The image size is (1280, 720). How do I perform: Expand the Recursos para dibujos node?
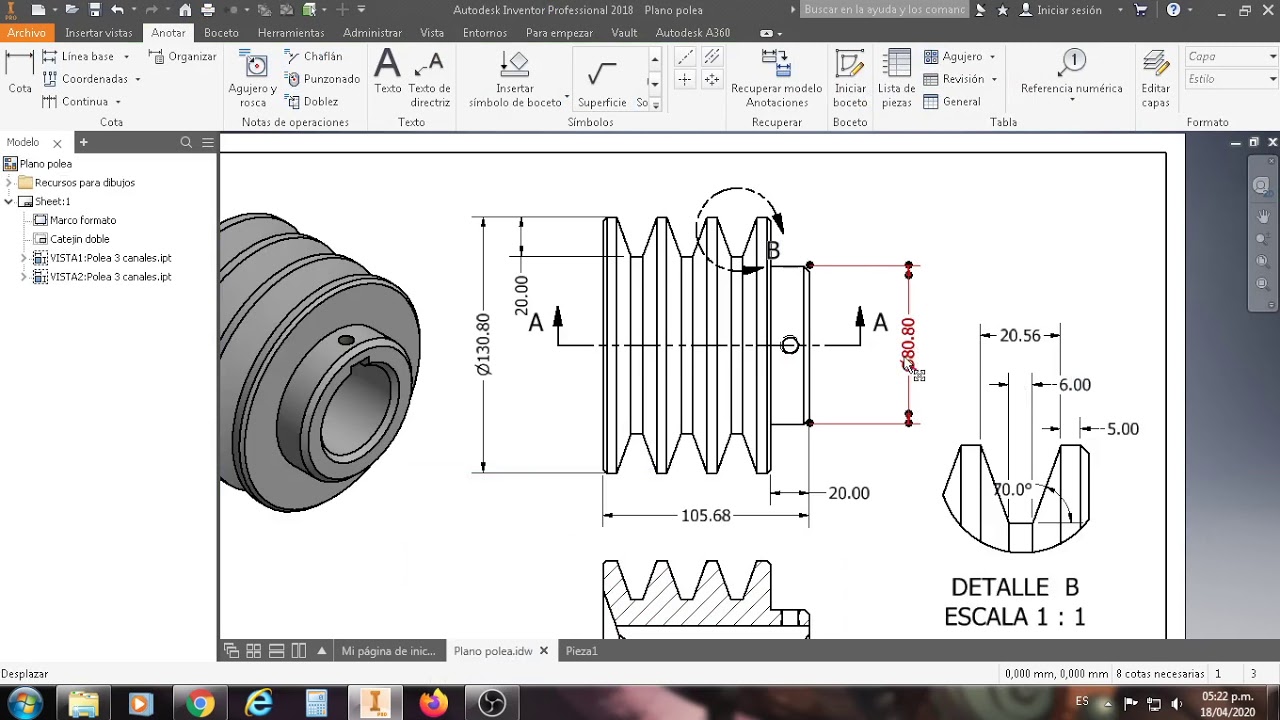[x=9, y=183]
